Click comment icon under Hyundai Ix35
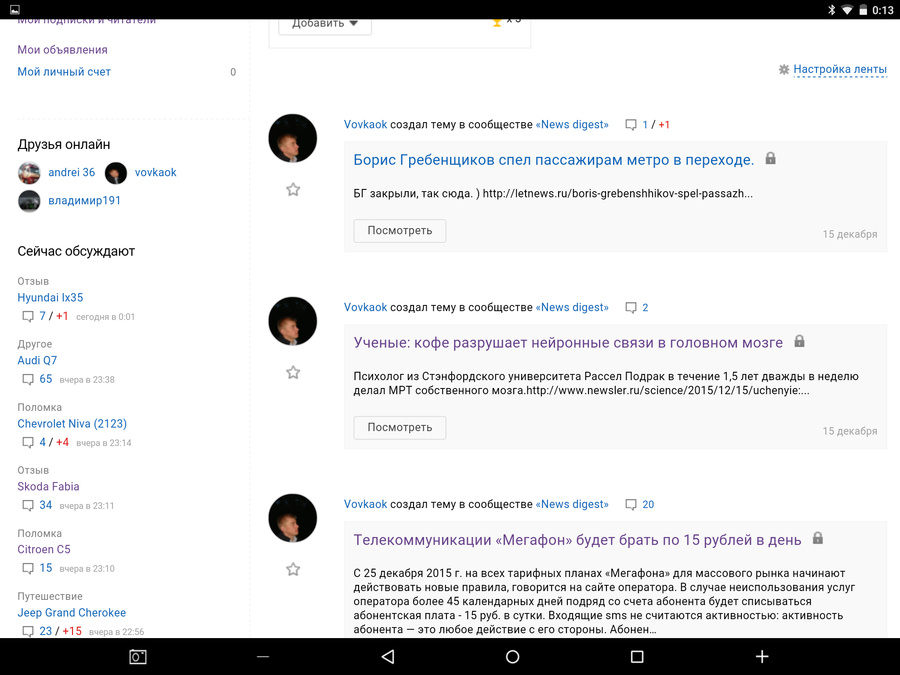This screenshot has height=675, width=900. [x=28, y=316]
